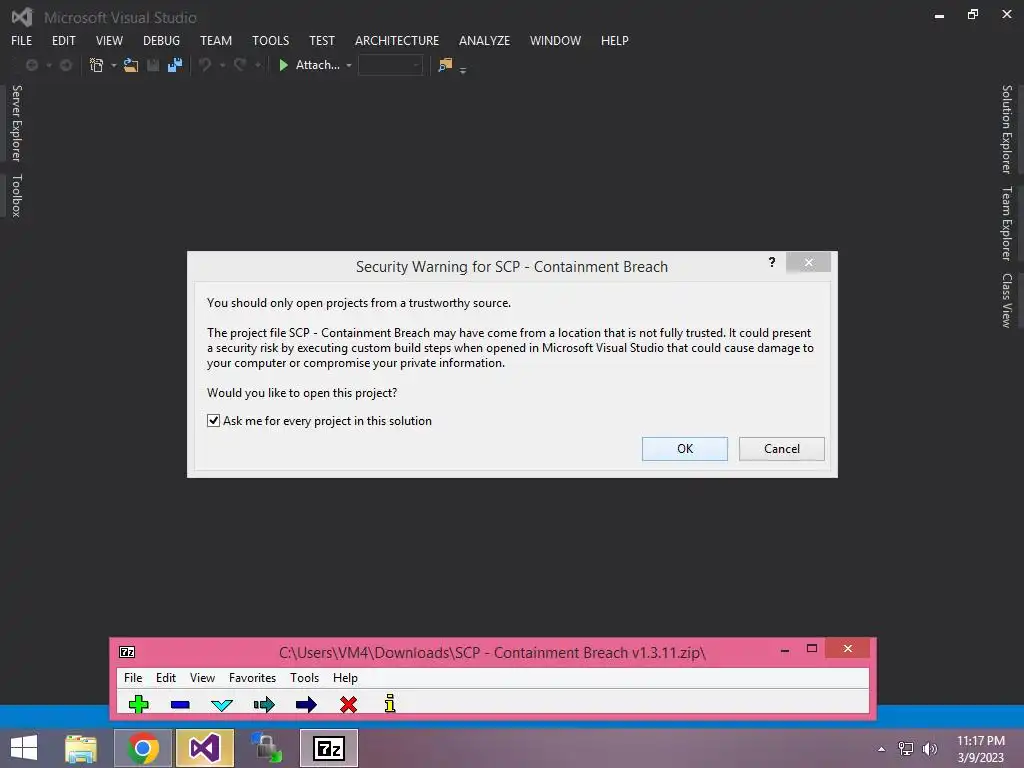This screenshot has width=1024, height=768.
Task: Click the 7-Zip Add green plus icon
Action: pos(138,705)
